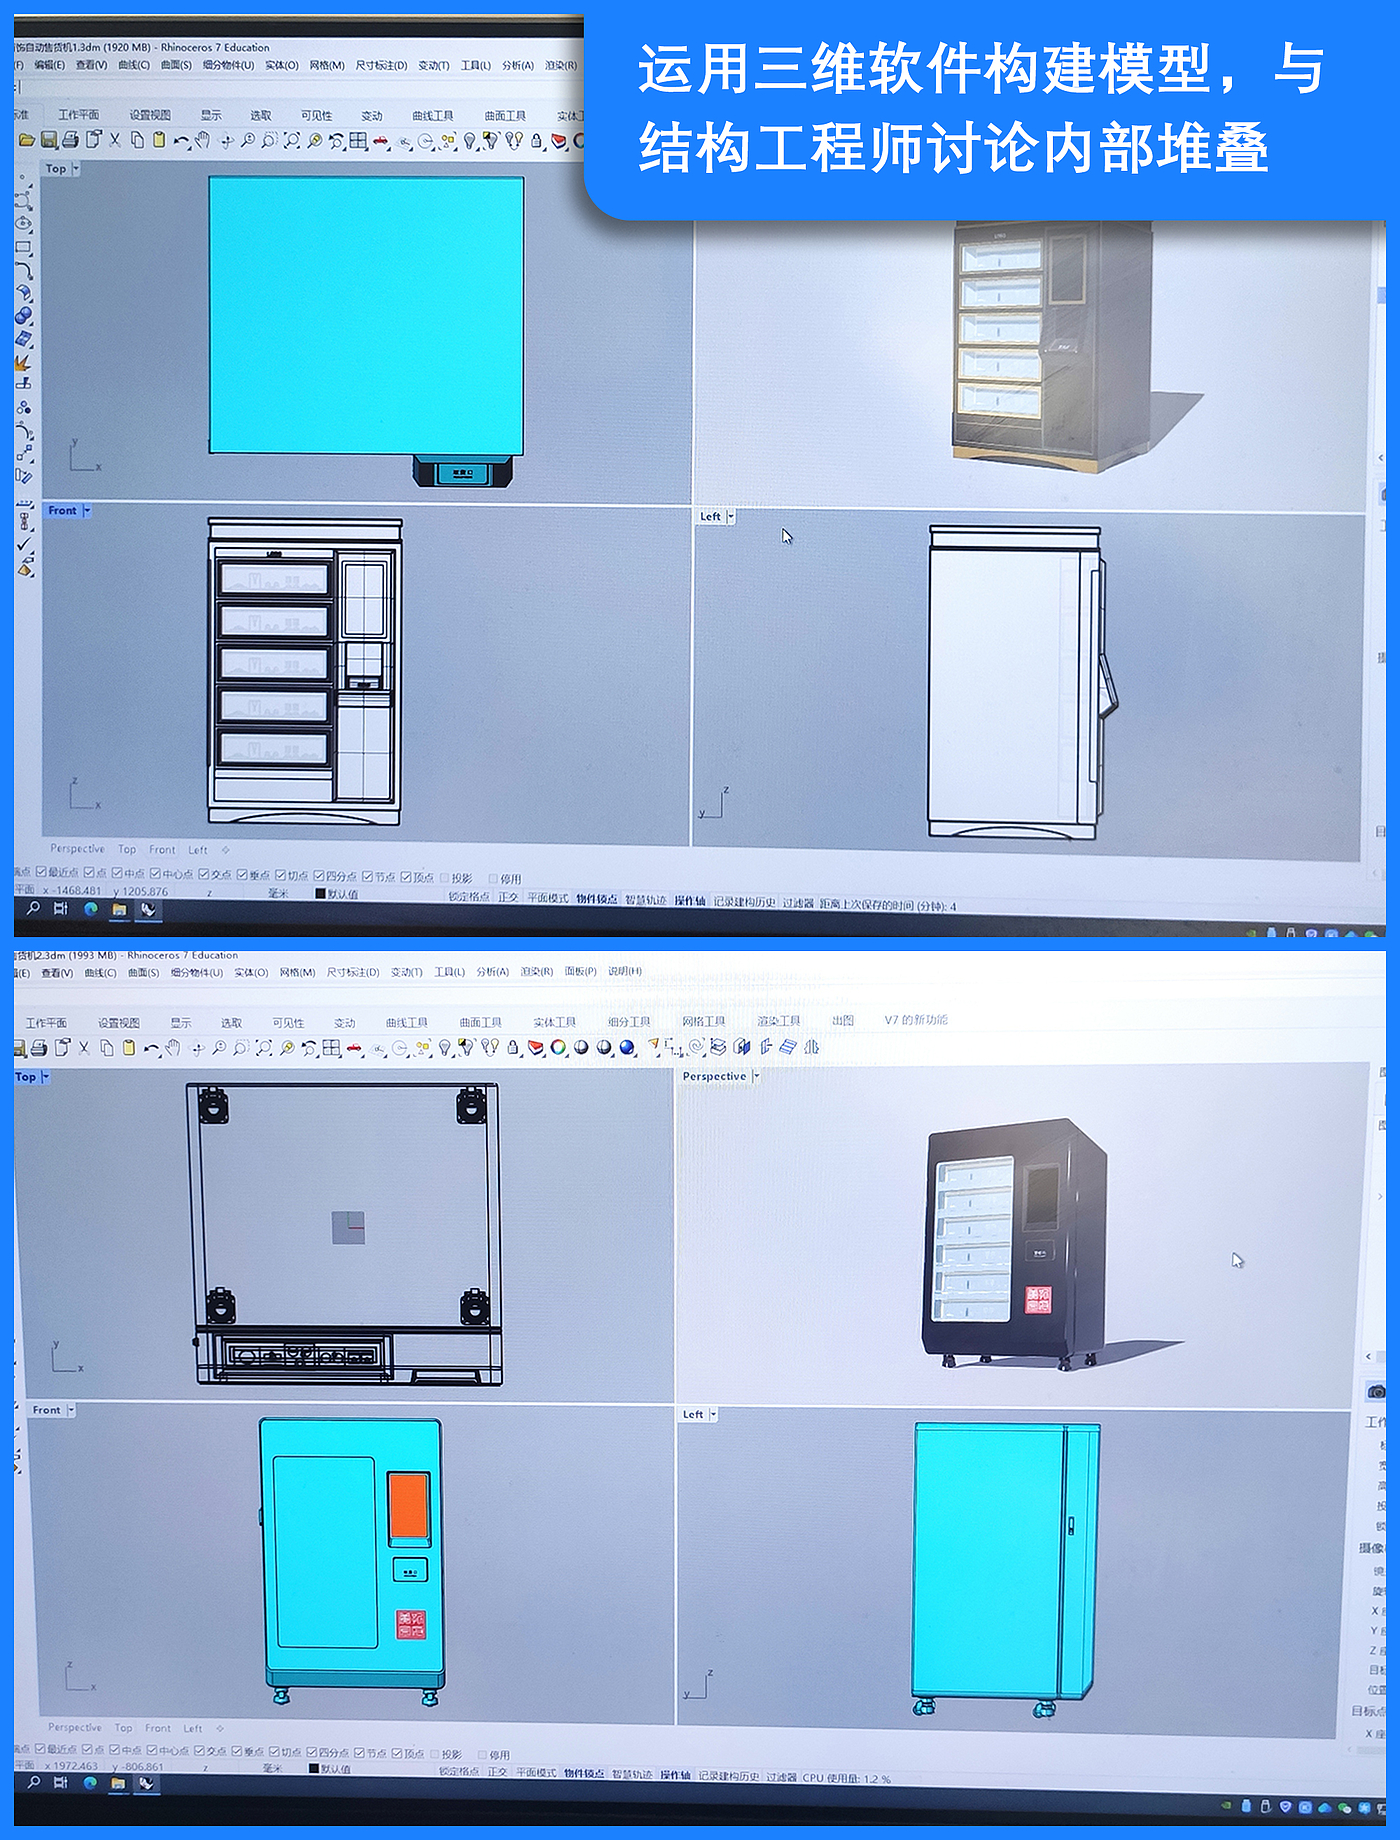
Task: Click the Open file folder icon in the 1.3dm window
Action: tap(27, 140)
